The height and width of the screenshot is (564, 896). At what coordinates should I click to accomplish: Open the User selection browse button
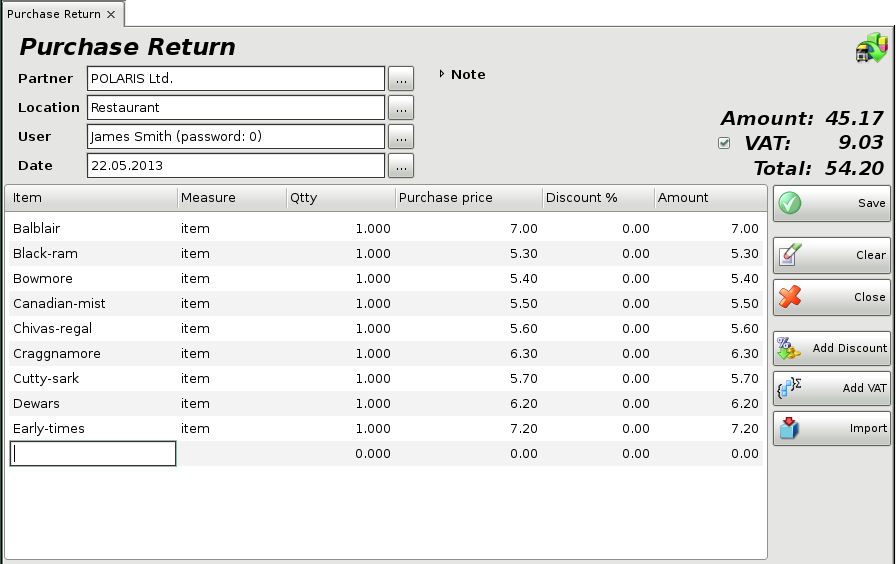tap(400, 136)
